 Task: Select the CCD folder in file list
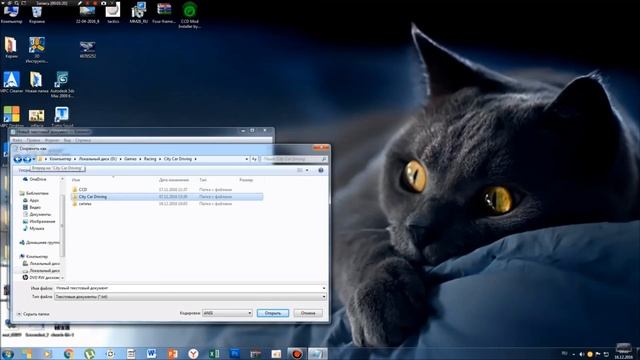(83, 190)
